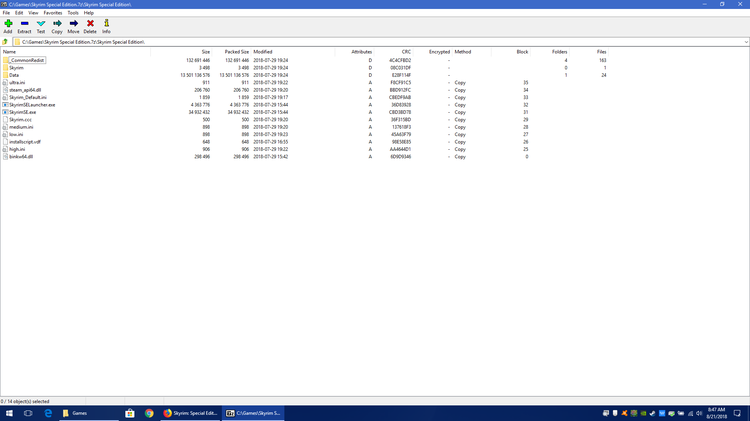Click the SkyrimSE.exe file icon
Screen dimensions: 750x421
coord(5,112)
